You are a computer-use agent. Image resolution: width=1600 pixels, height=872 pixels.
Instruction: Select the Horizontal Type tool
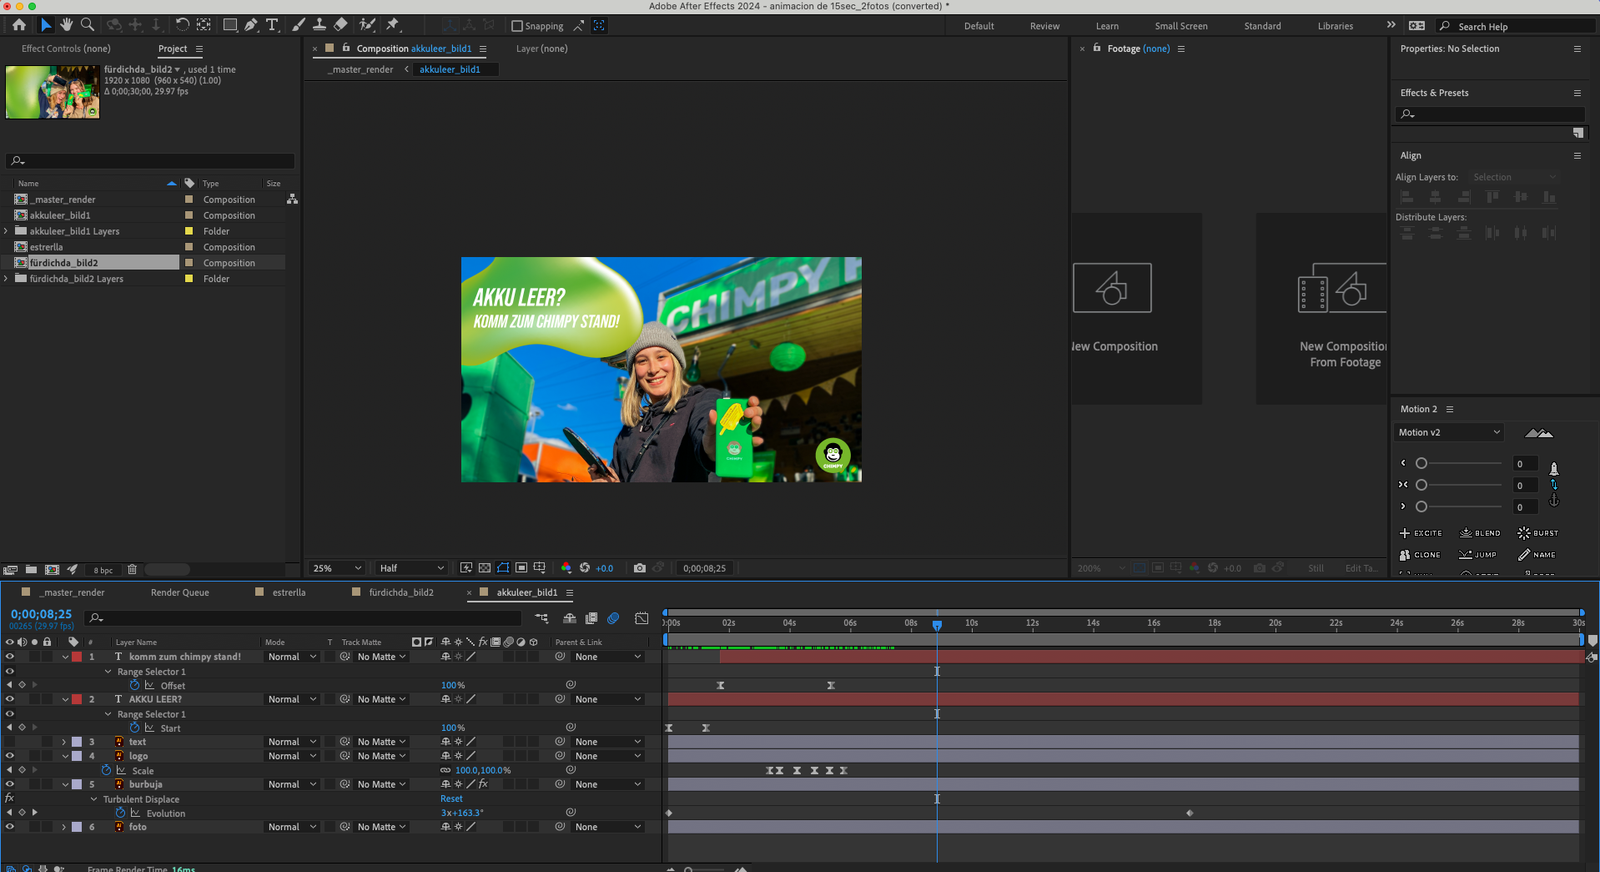(x=272, y=25)
